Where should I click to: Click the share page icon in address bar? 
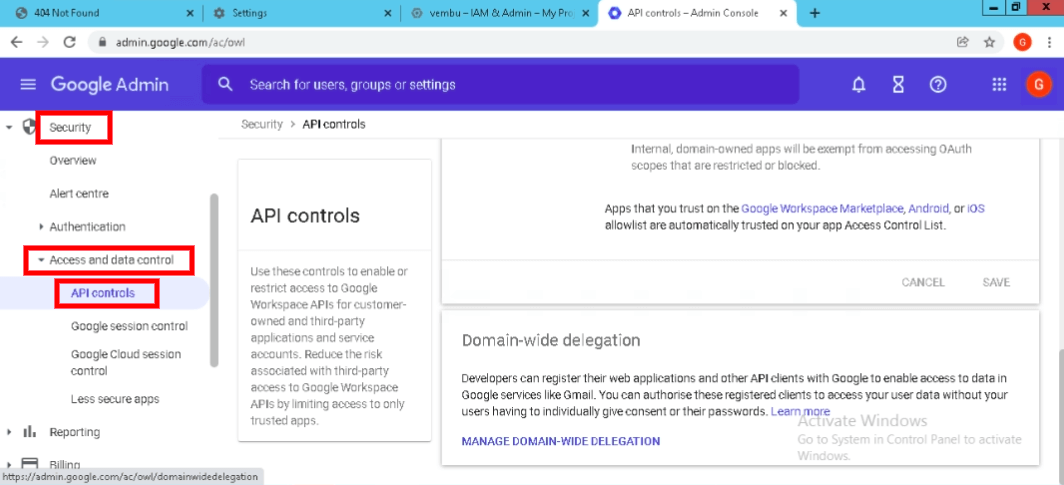pos(962,42)
